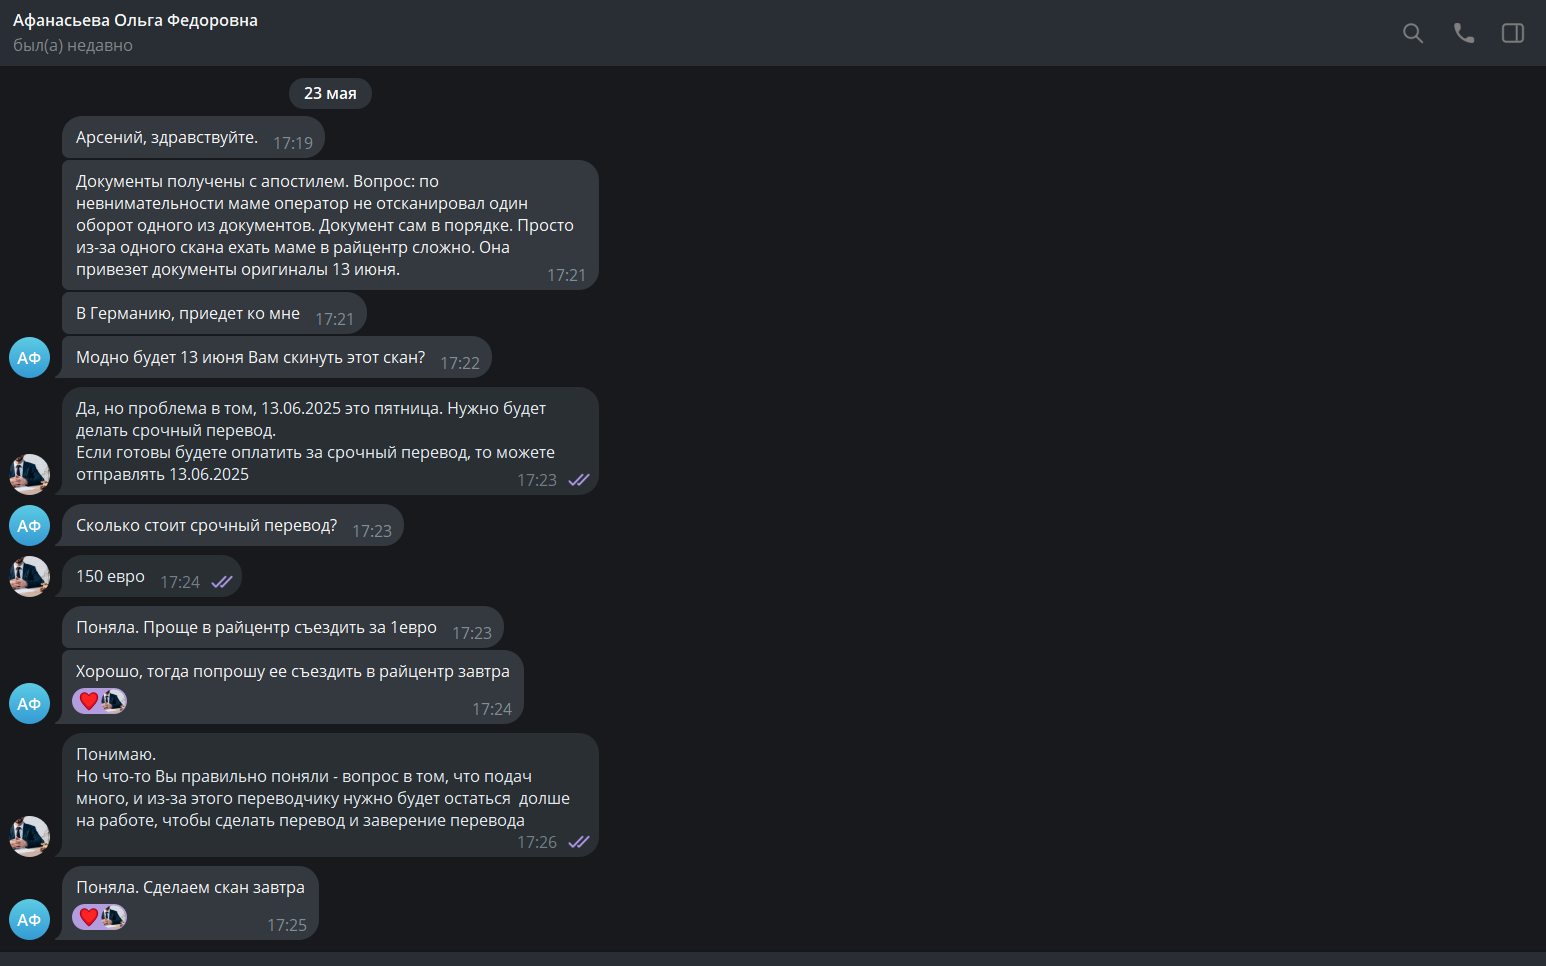
Task: Open profile from the name Афанасьева Ольга Федоровна
Action: 135,20
